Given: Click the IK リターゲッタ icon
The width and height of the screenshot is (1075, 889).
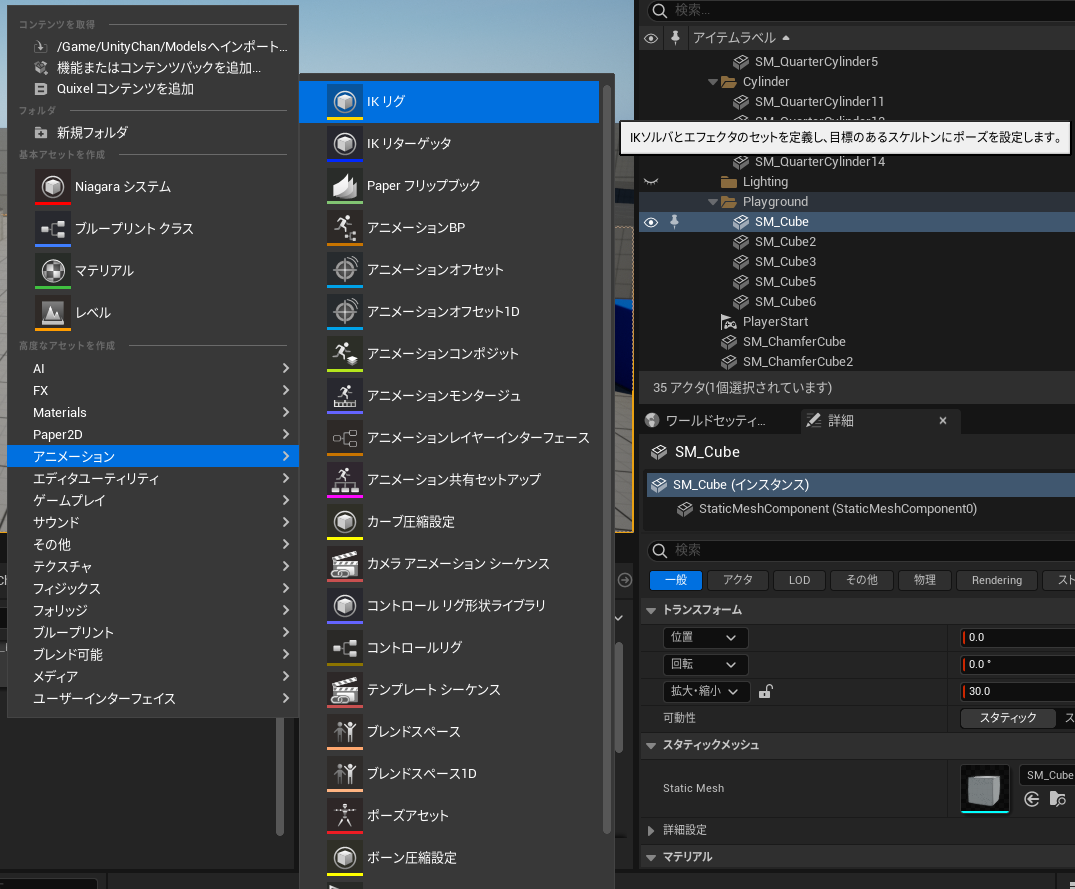Looking at the screenshot, I should pyautogui.click(x=345, y=144).
